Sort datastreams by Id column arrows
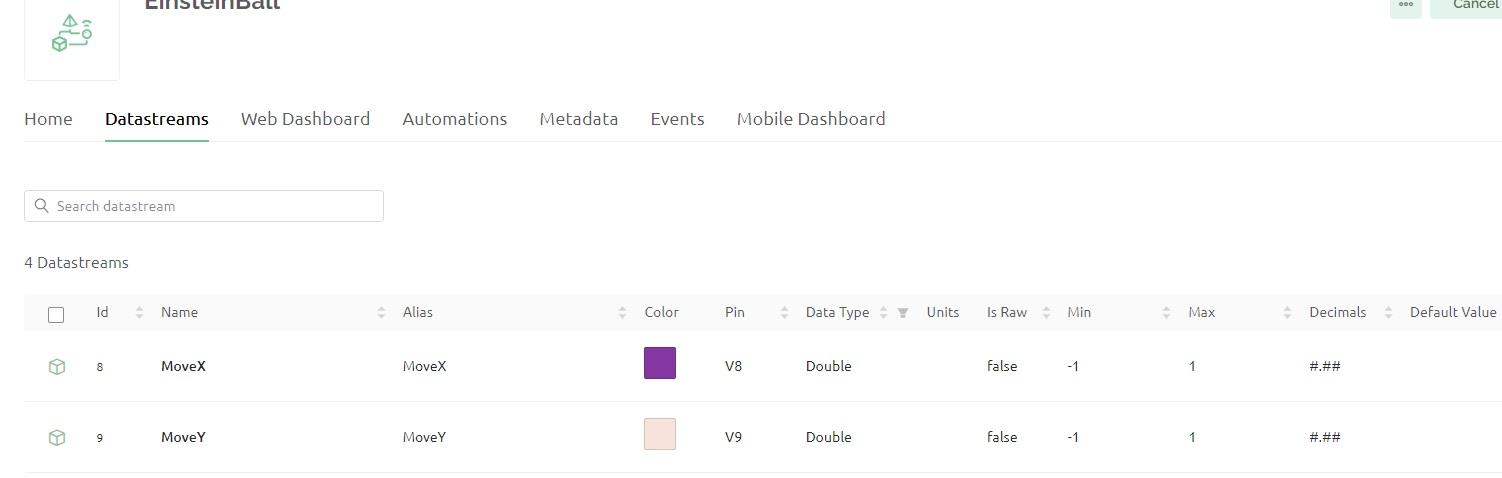Image resolution: width=1502 pixels, height=478 pixels. tap(139, 313)
